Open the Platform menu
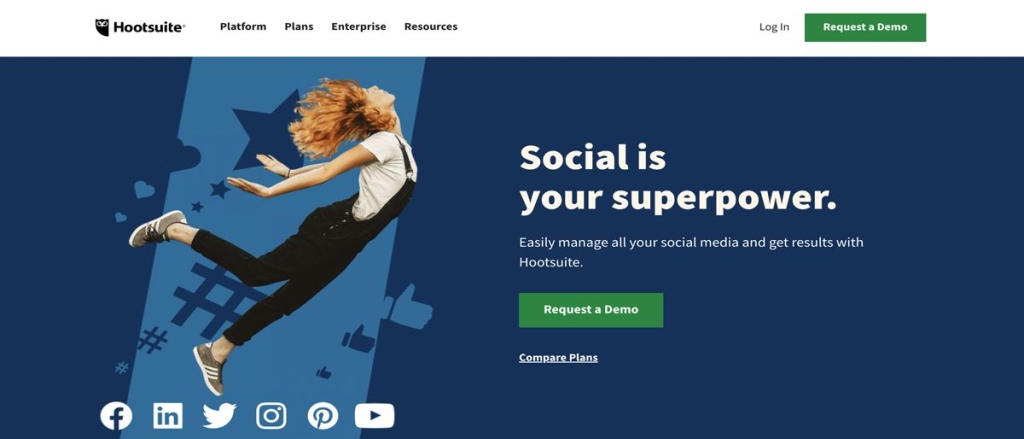The image size is (1024, 439). [x=243, y=27]
